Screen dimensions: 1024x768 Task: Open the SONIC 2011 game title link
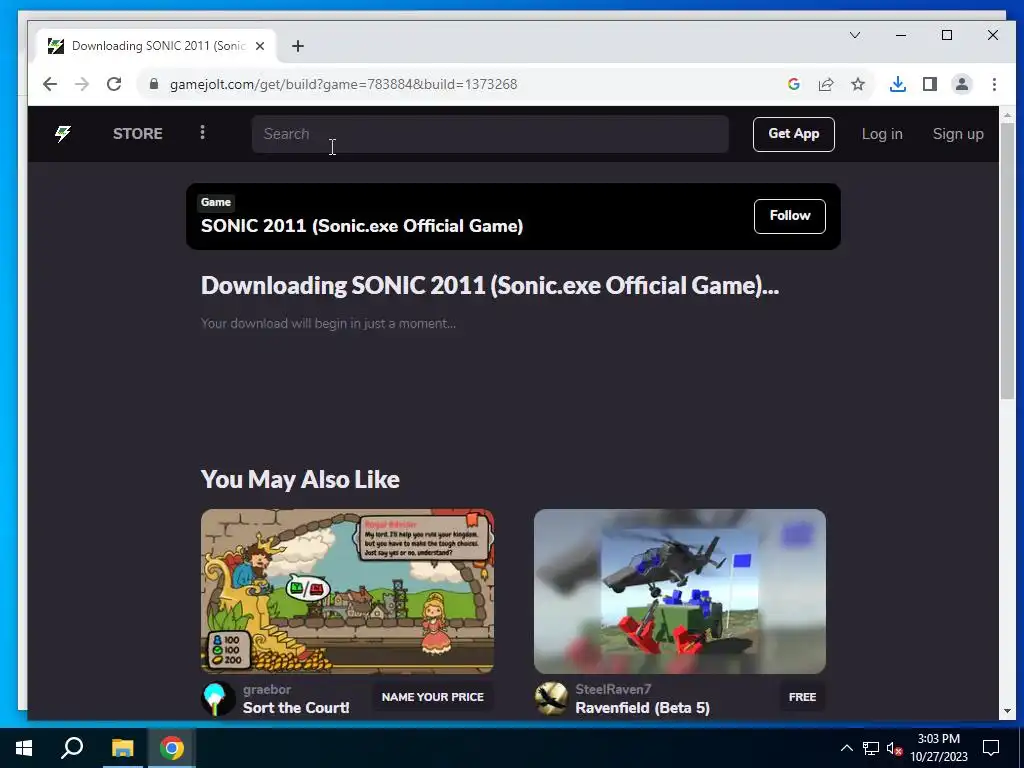click(362, 226)
